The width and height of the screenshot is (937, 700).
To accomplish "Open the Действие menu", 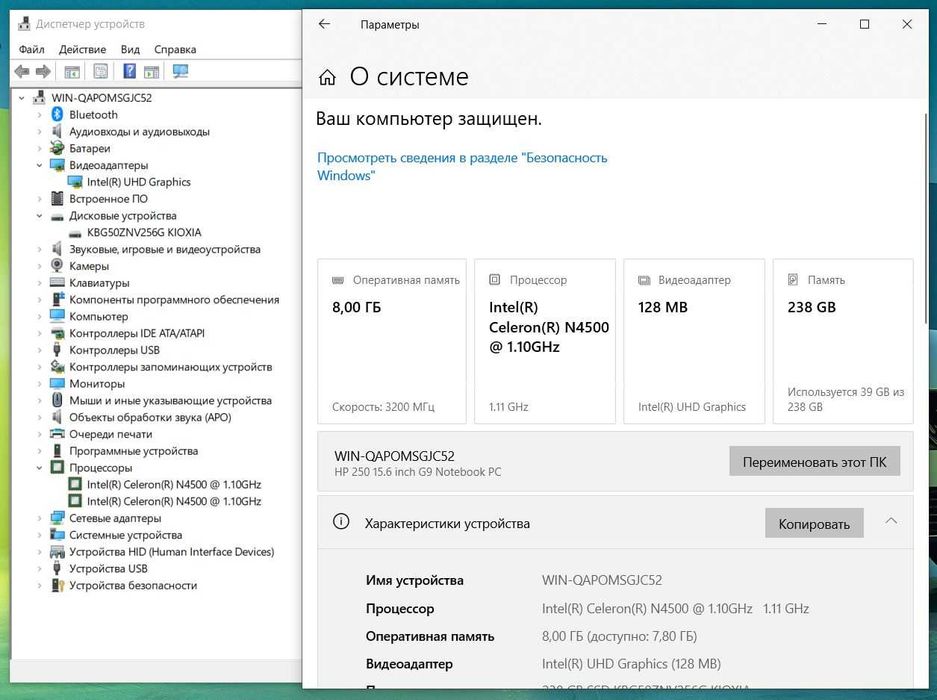I will (x=82, y=49).
